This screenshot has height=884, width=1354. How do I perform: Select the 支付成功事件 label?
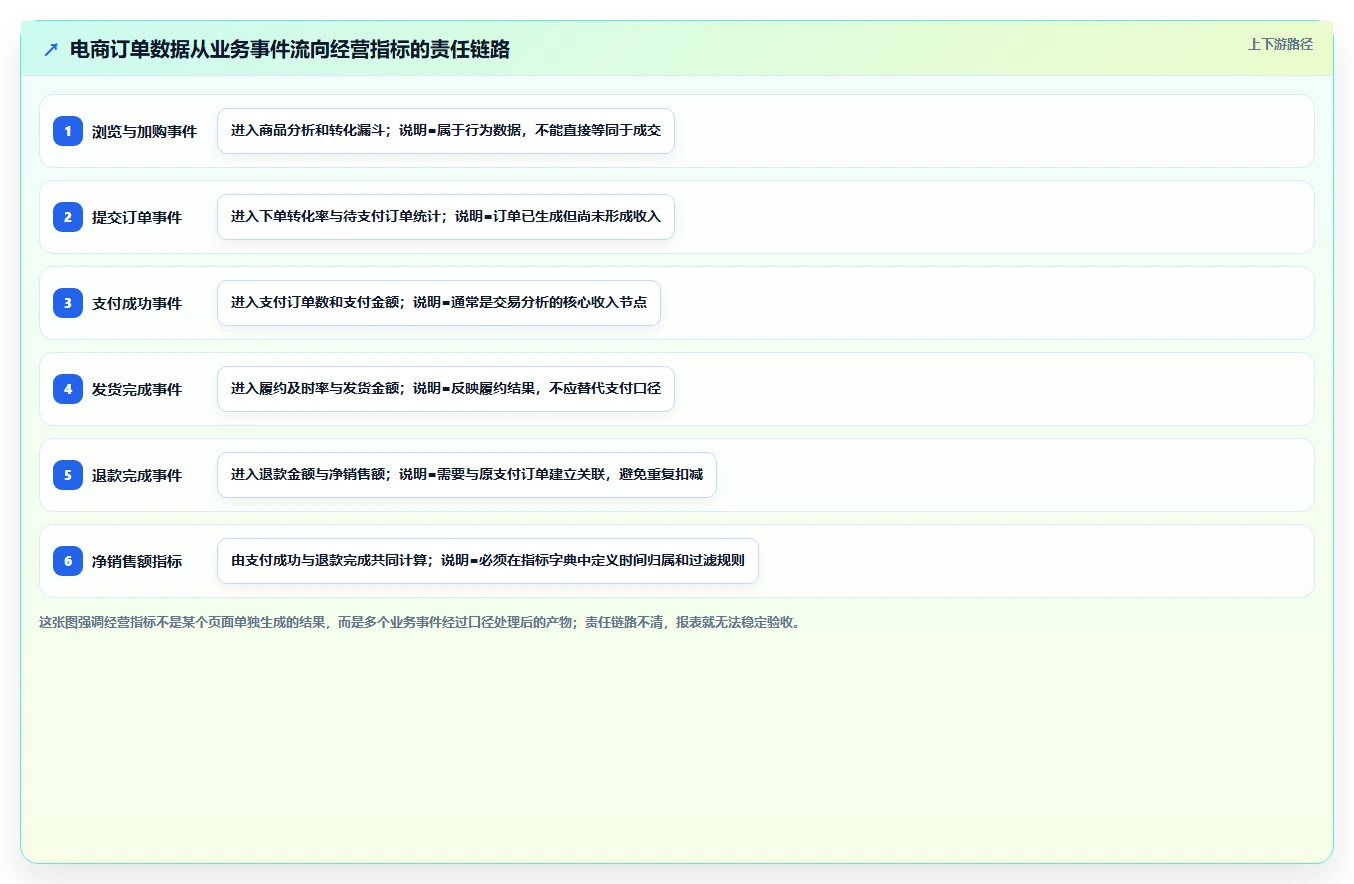coord(137,303)
